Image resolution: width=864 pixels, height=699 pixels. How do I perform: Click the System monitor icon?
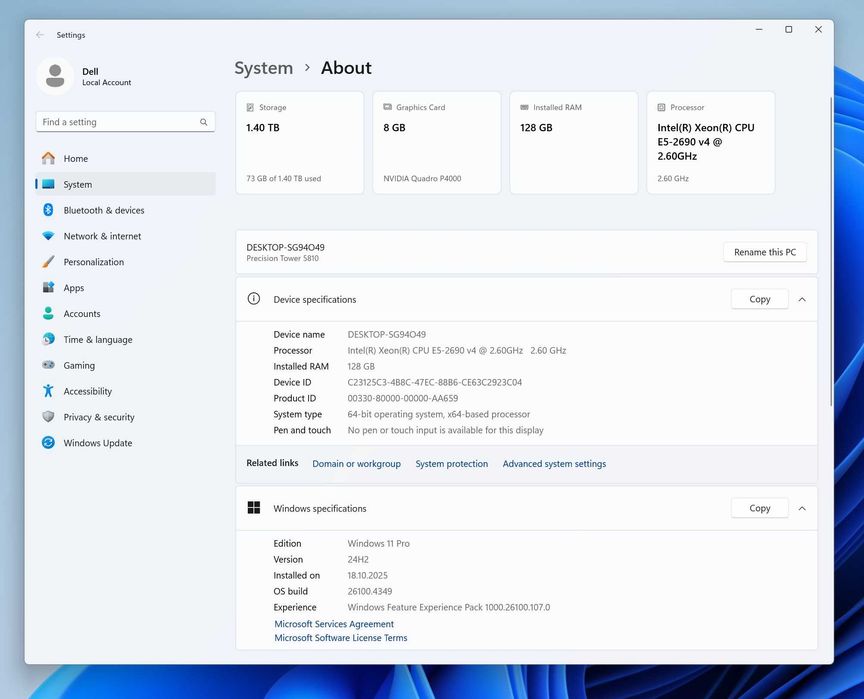[48, 184]
